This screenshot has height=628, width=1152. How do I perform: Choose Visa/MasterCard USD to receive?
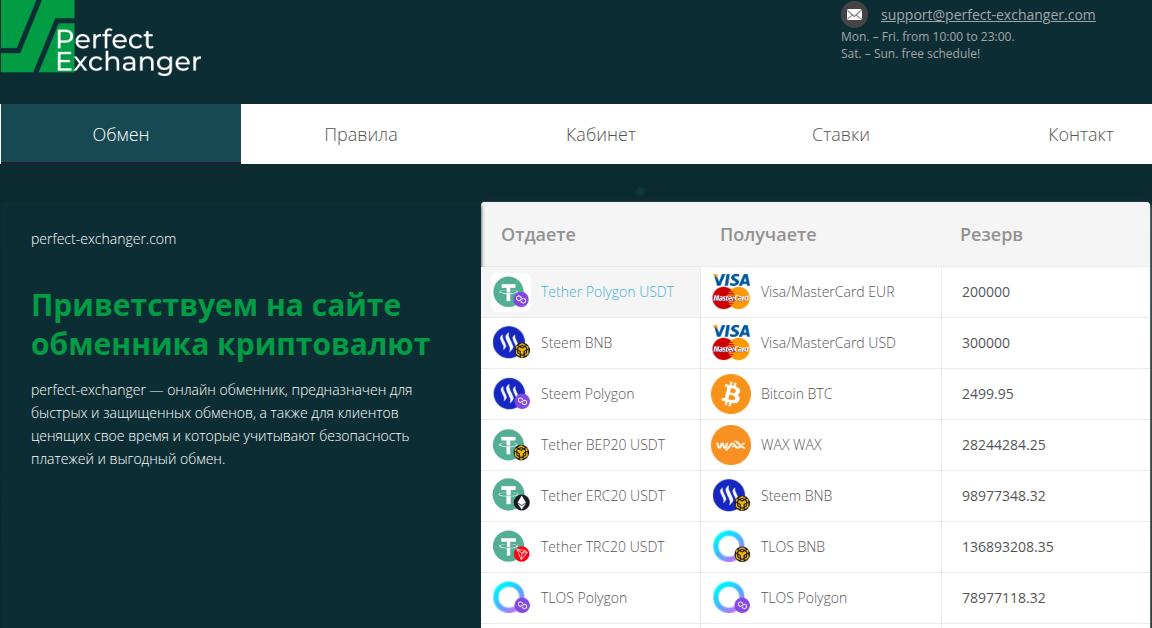pos(828,343)
